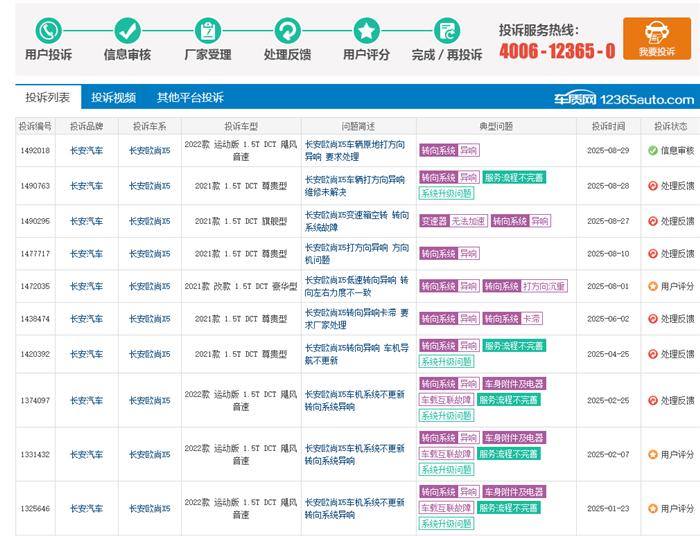Open complaint 长安欧尚X5车辆打方向异响 维修未解决
The image size is (700, 536).
355,186
